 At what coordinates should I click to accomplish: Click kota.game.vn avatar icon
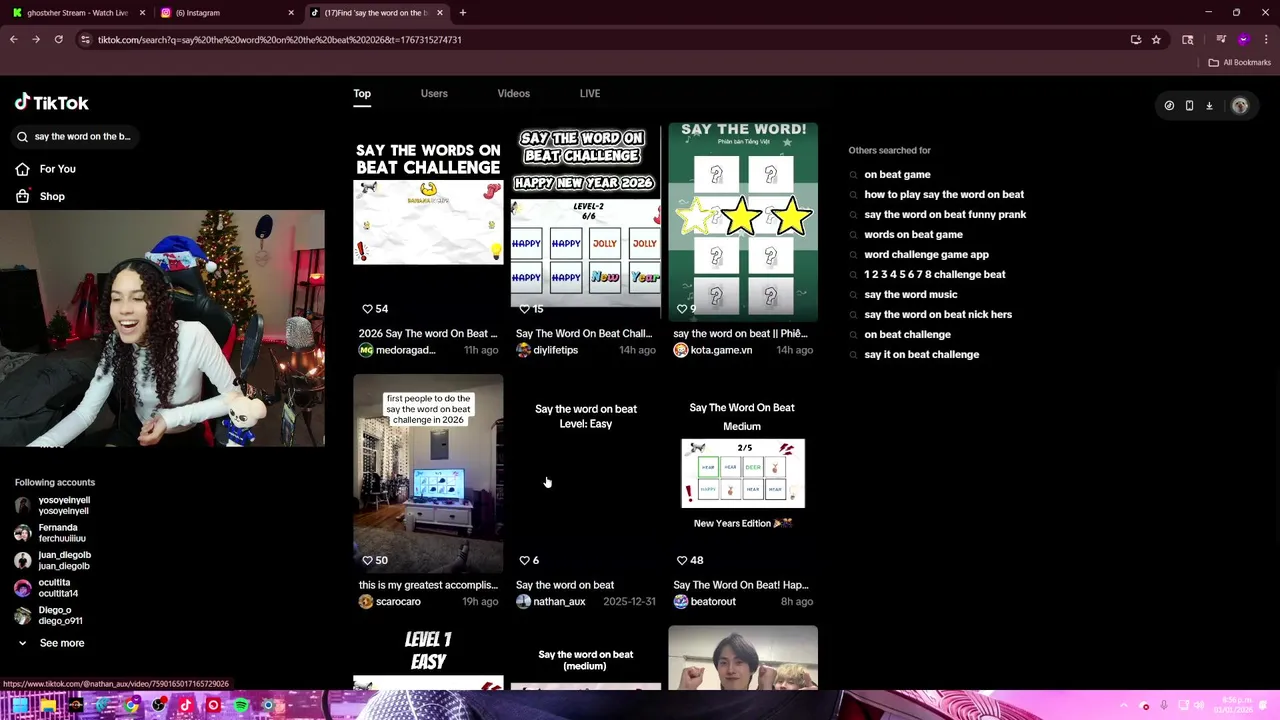tap(681, 350)
